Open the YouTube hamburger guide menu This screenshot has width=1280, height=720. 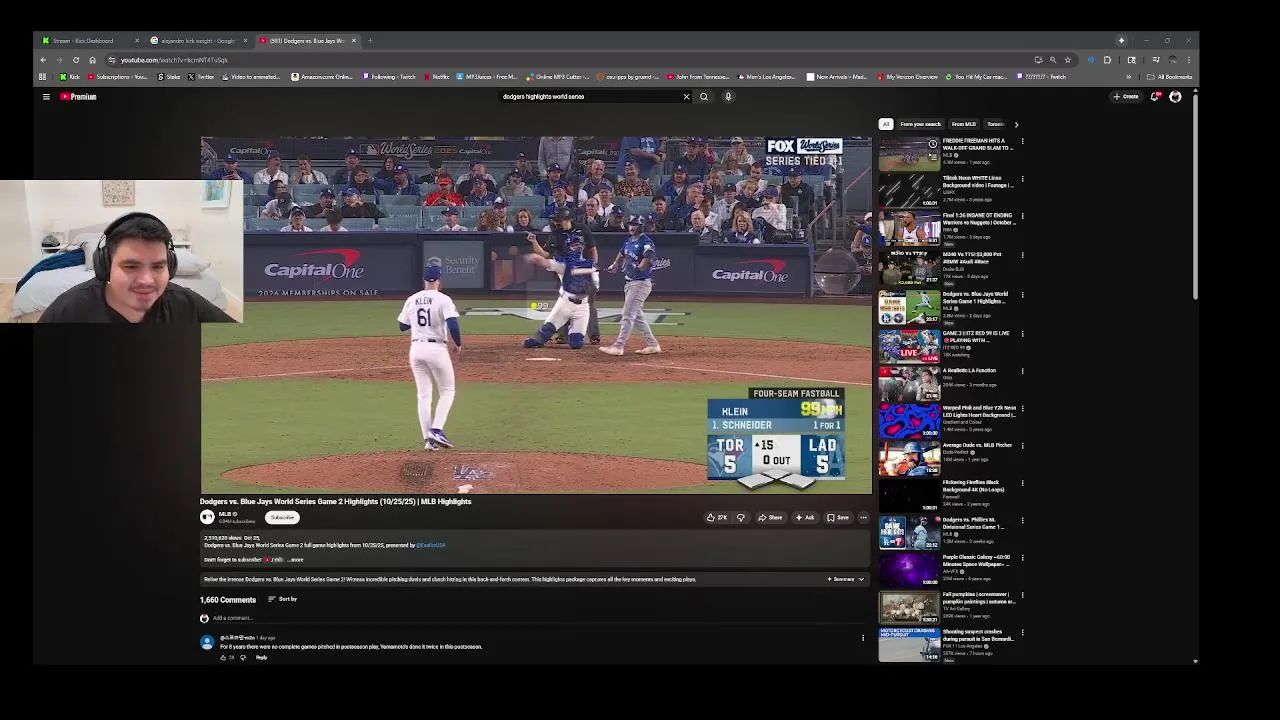46,97
